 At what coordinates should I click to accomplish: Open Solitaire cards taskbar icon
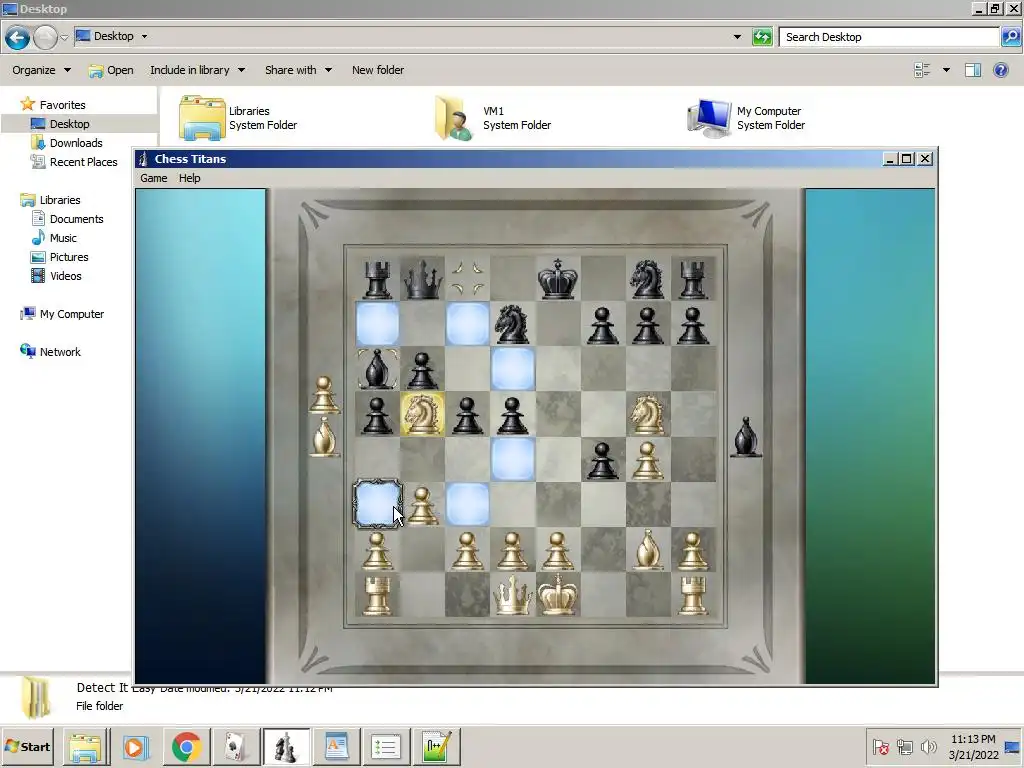236,746
